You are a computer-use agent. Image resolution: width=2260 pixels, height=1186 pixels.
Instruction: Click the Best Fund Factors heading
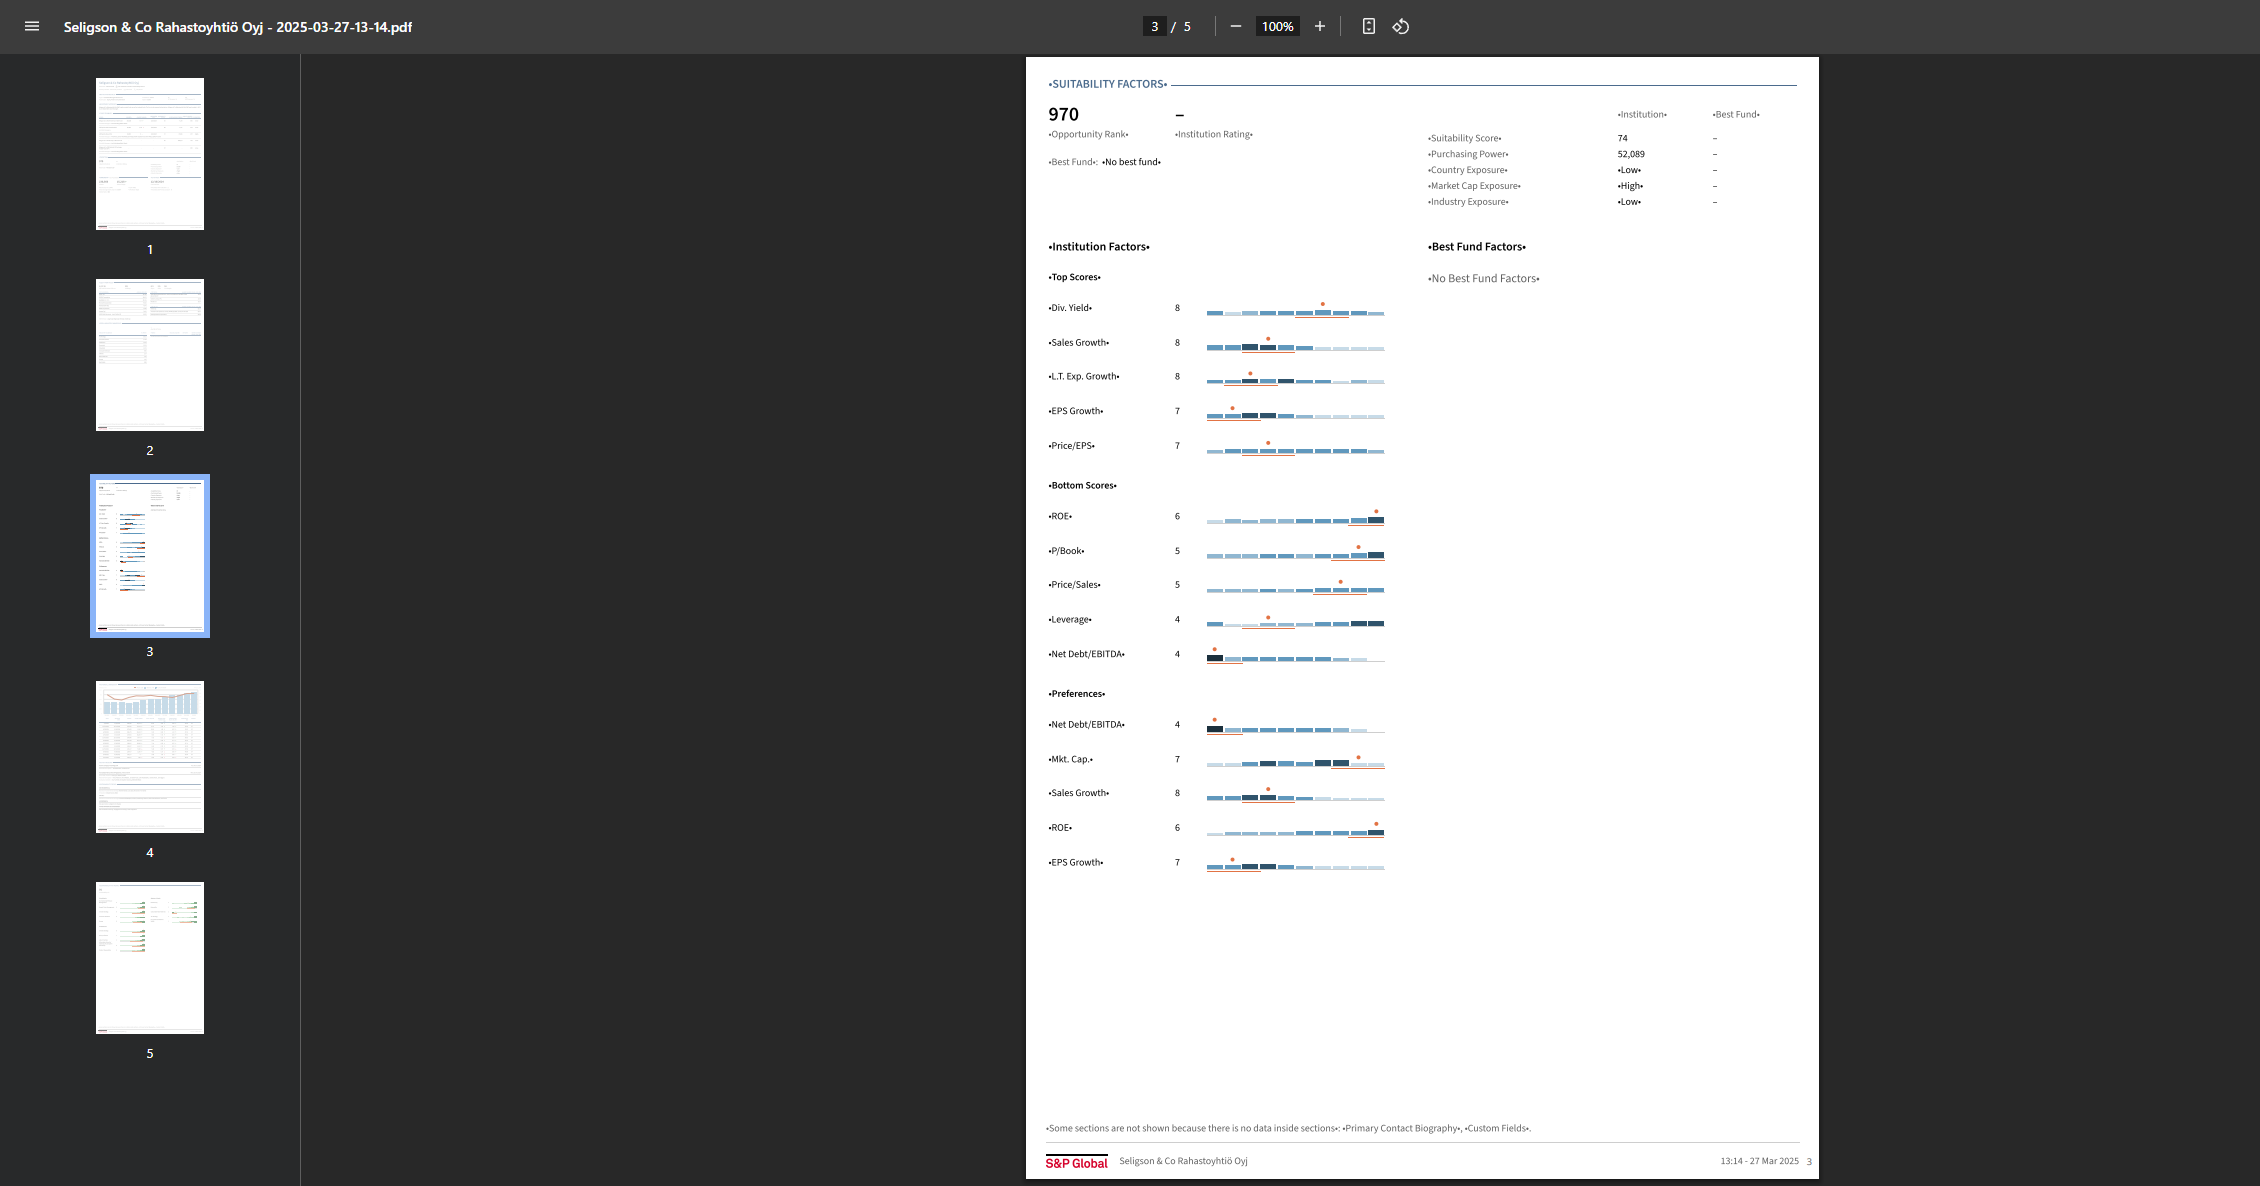[x=1477, y=247]
